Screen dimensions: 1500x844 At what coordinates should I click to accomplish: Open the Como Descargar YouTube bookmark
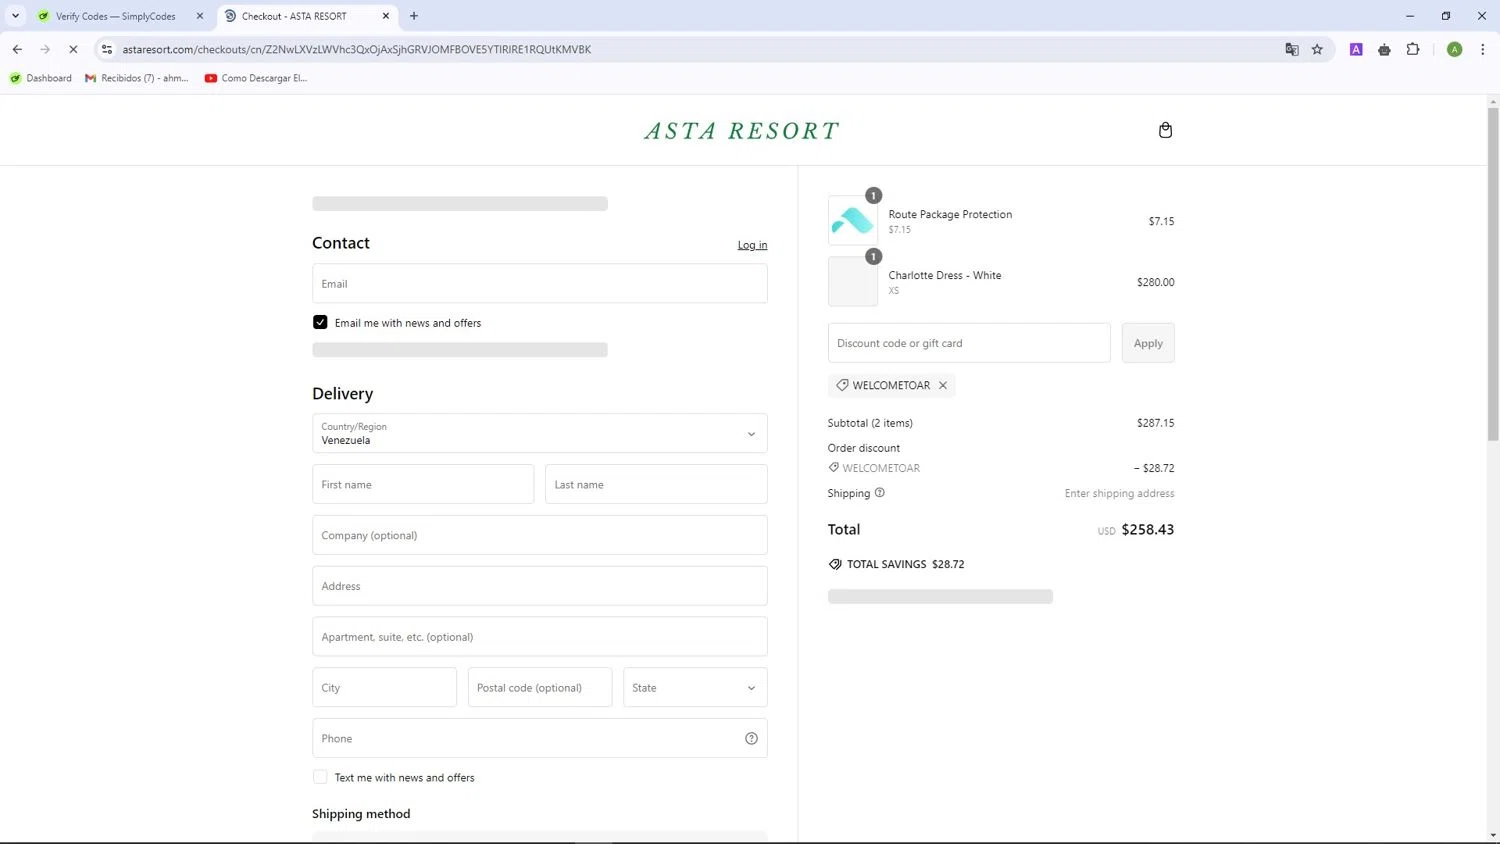[x=256, y=78]
